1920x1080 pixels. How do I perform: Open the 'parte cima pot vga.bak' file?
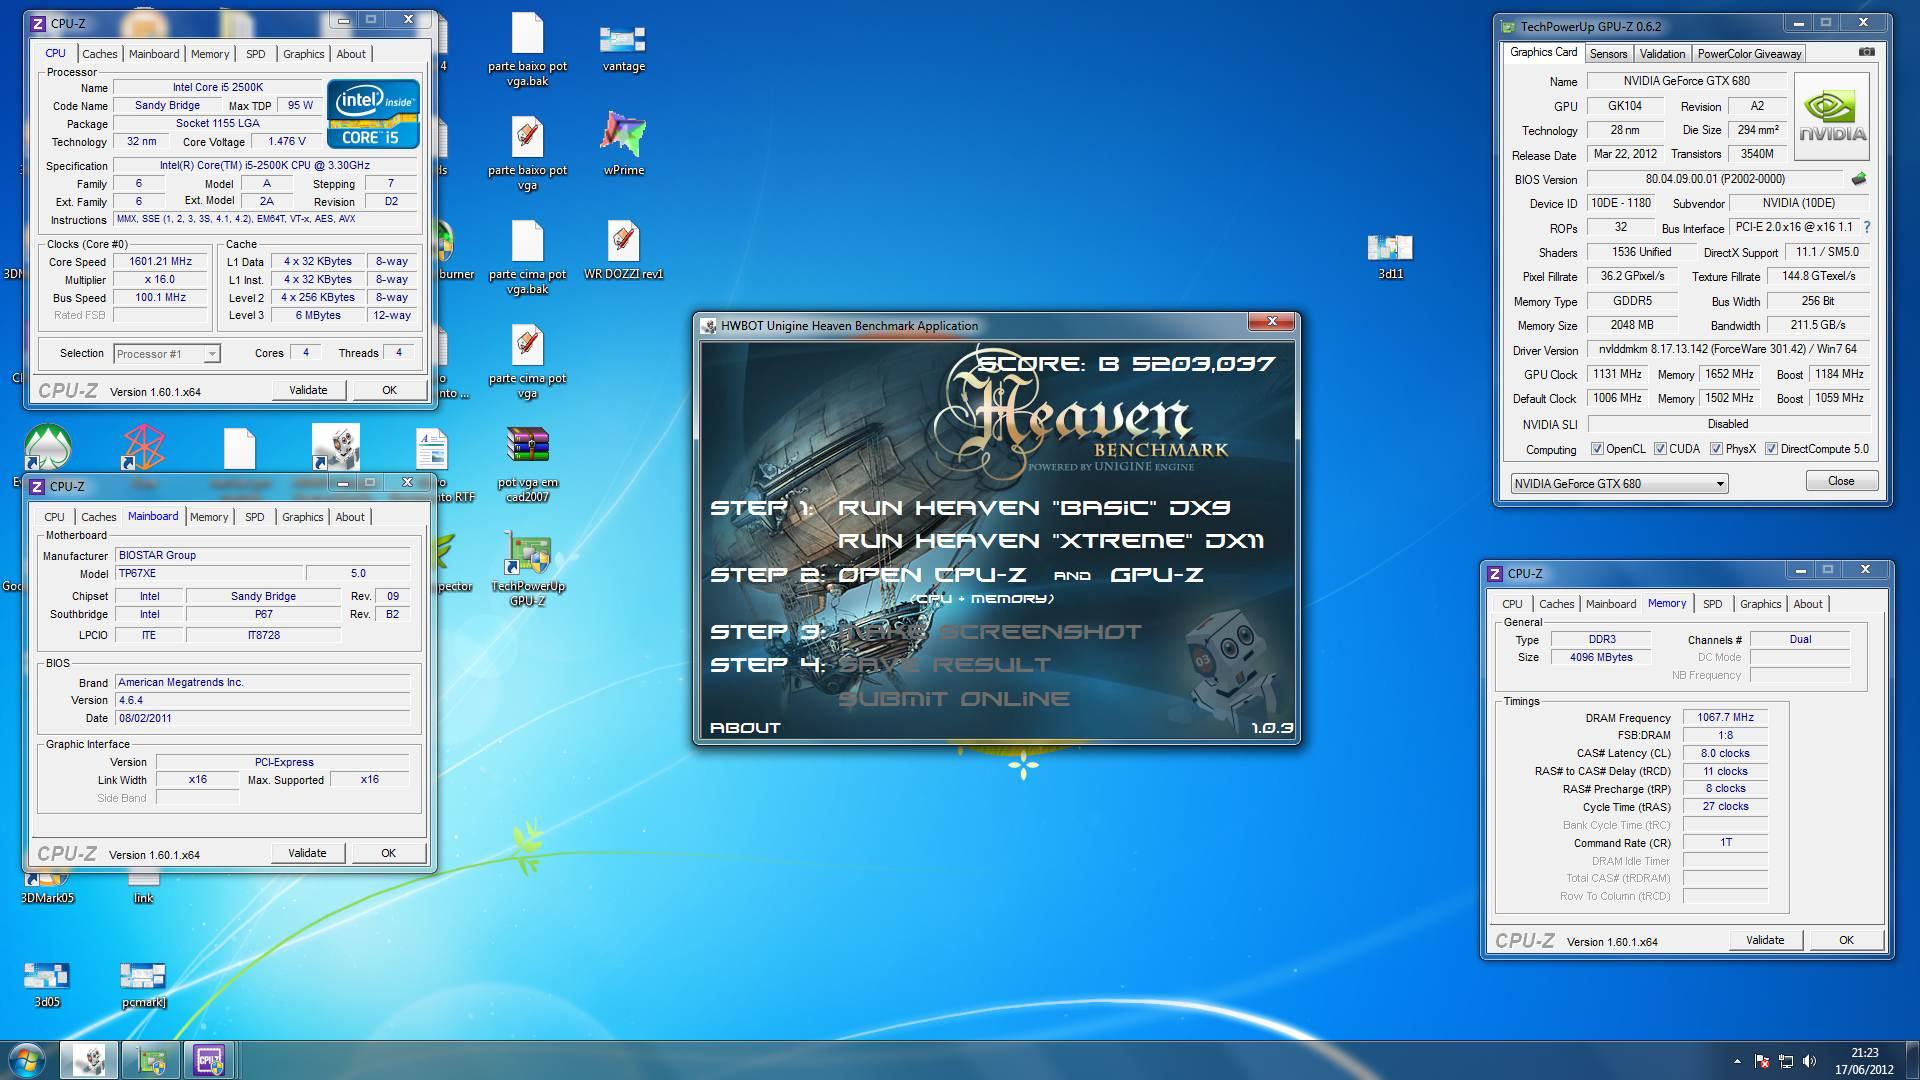[x=527, y=257]
